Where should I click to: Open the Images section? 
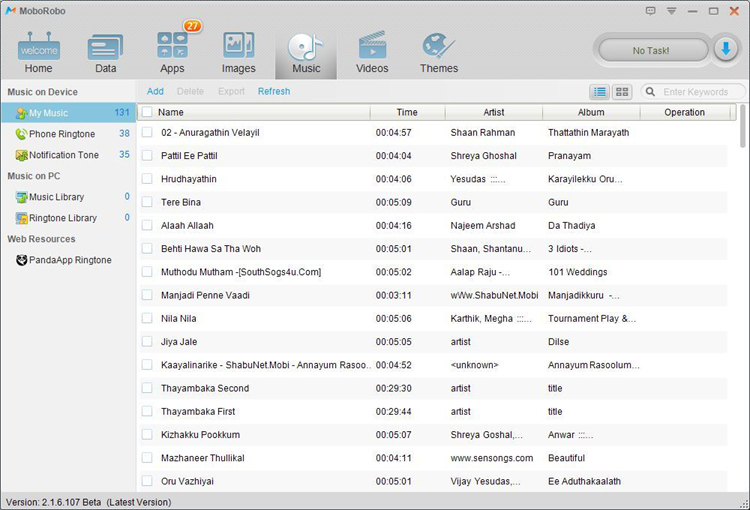(x=238, y=52)
